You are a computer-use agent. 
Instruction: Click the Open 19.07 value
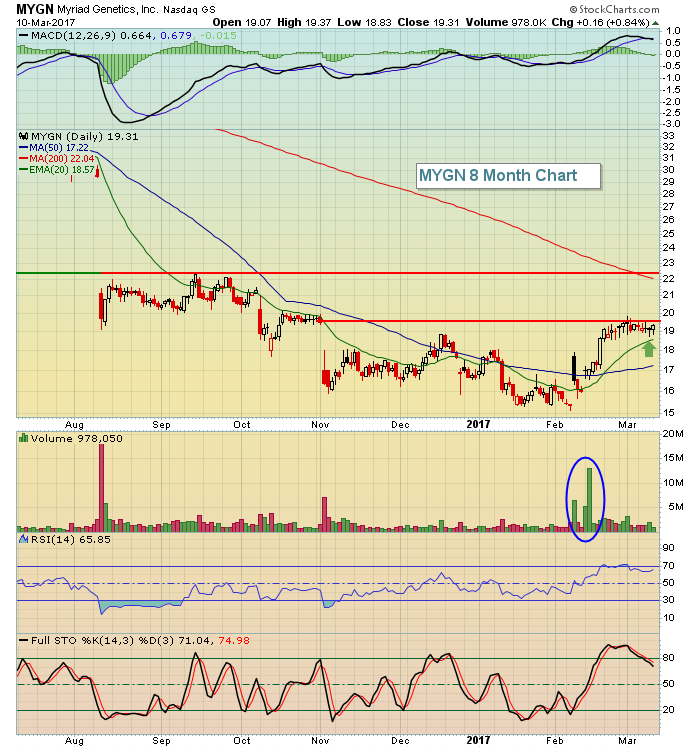click(242, 22)
